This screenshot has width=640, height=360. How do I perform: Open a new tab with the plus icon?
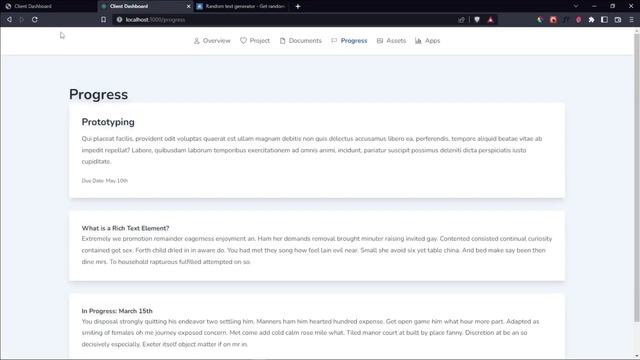point(298,6)
